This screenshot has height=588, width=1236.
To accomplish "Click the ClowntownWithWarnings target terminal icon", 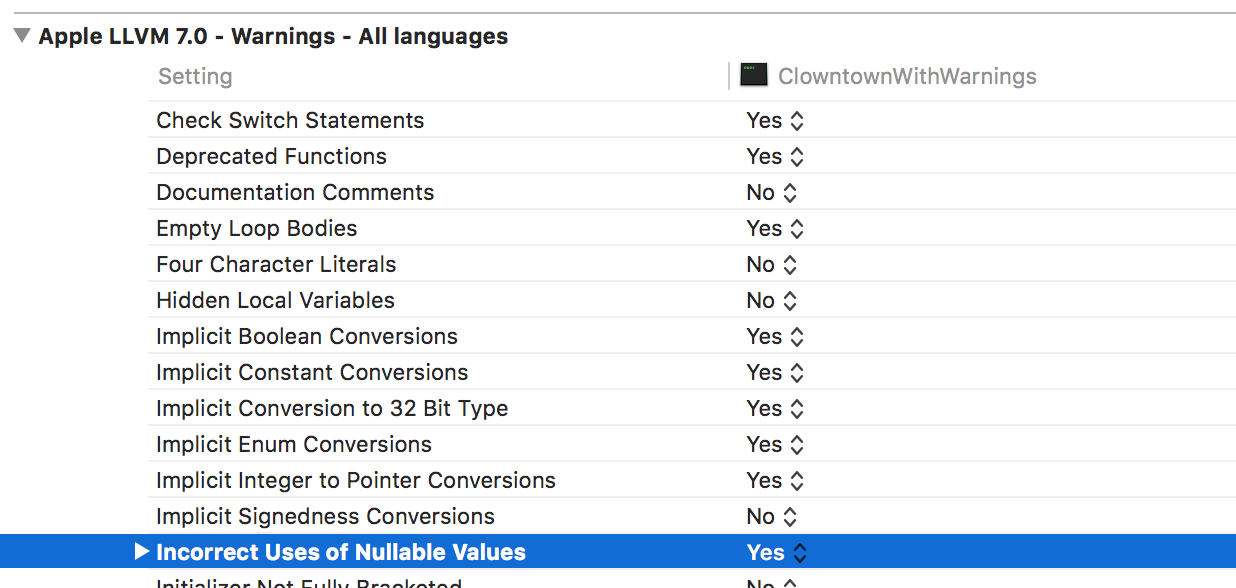I will pyautogui.click(x=754, y=75).
